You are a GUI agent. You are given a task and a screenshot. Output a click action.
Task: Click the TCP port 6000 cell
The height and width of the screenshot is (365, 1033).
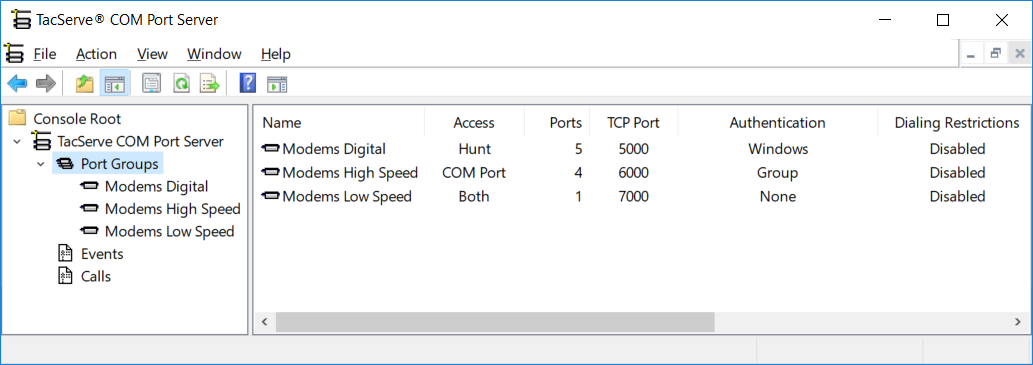[633, 173]
